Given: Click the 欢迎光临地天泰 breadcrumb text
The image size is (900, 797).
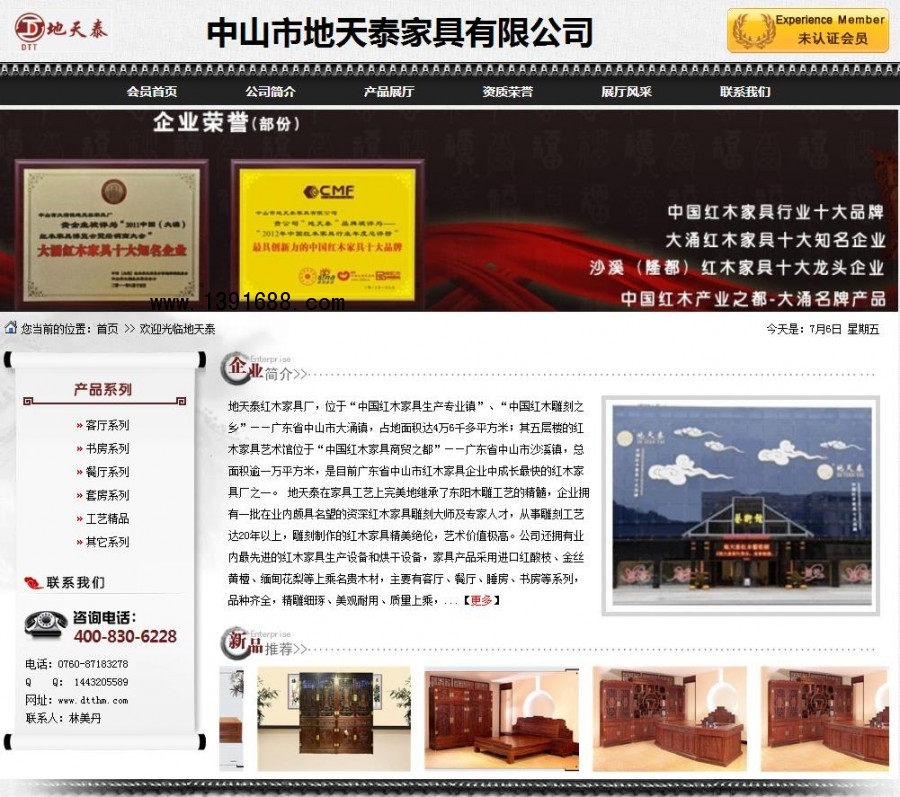Looking at the screenshot, I should click(177, 329).
